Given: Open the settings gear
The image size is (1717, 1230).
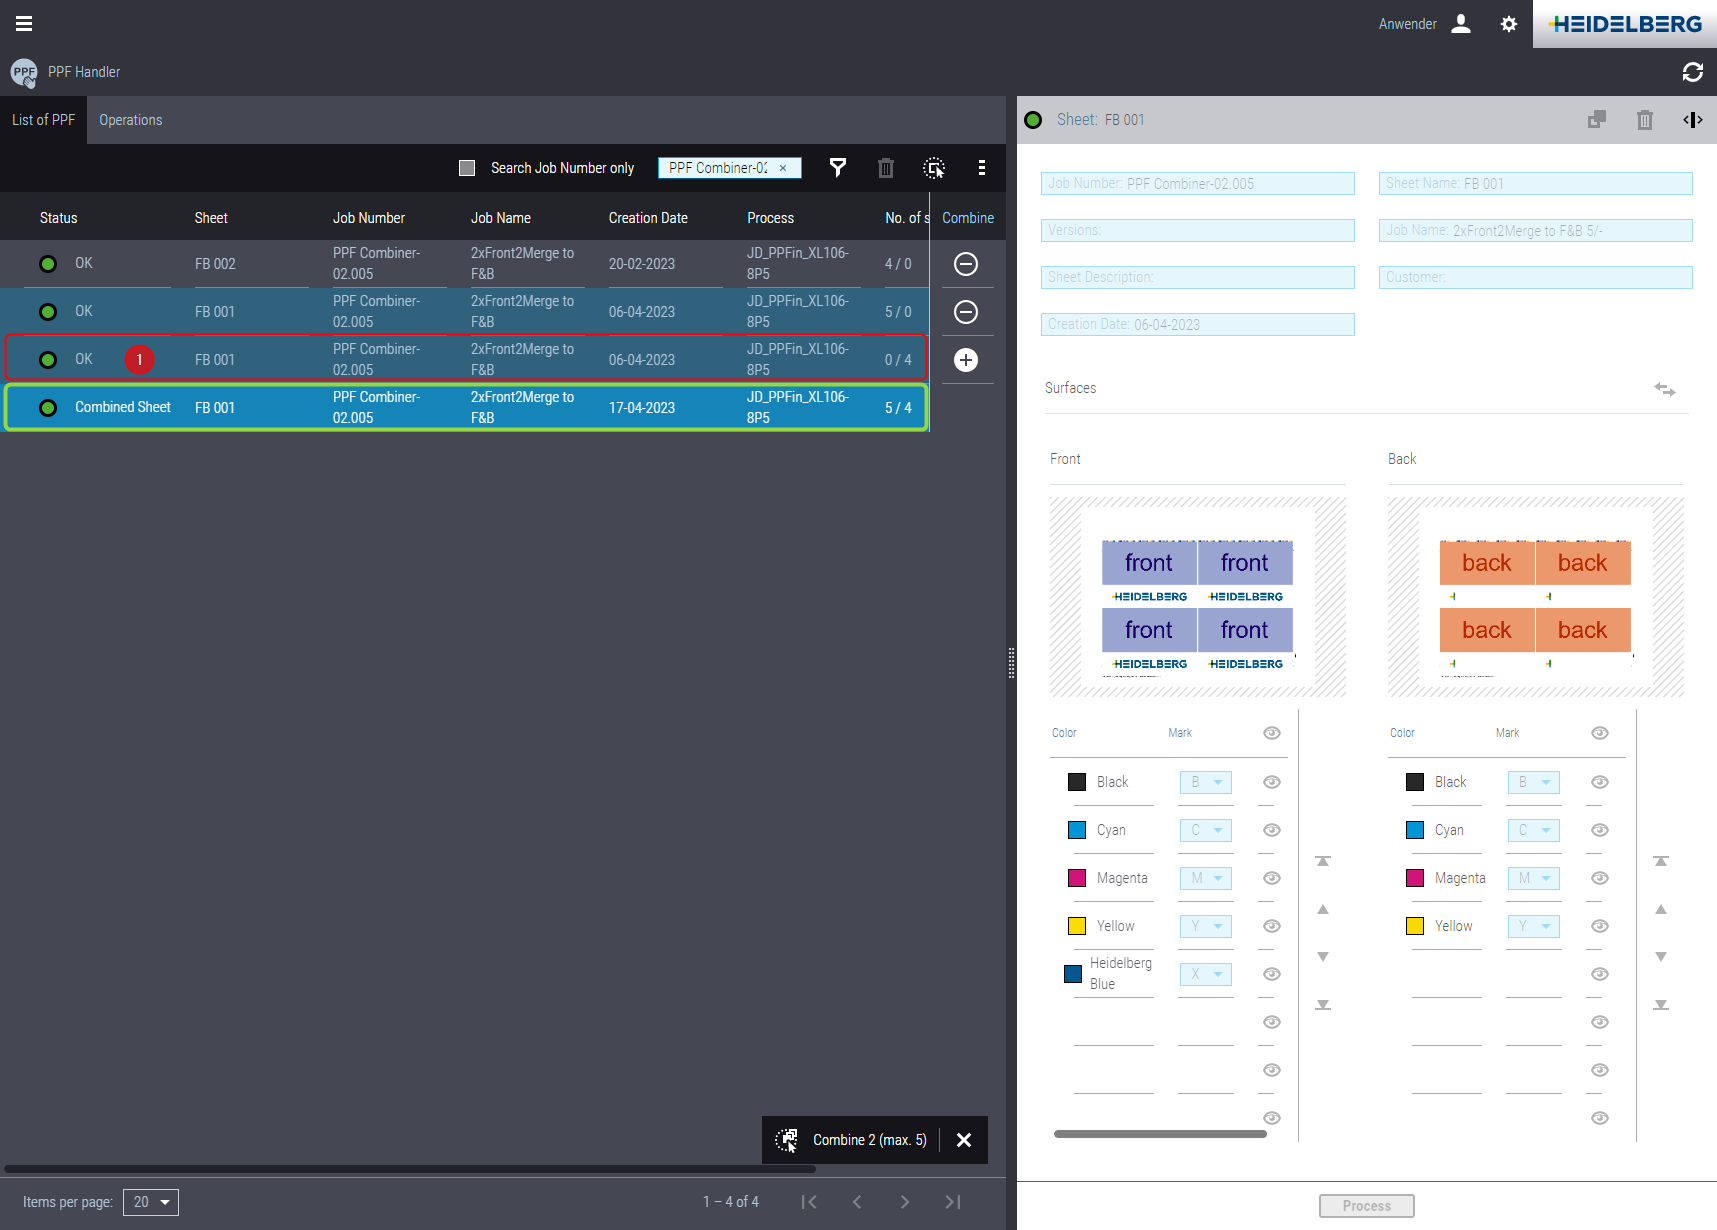Looking at the screenshot, I should coord(1508,24).
